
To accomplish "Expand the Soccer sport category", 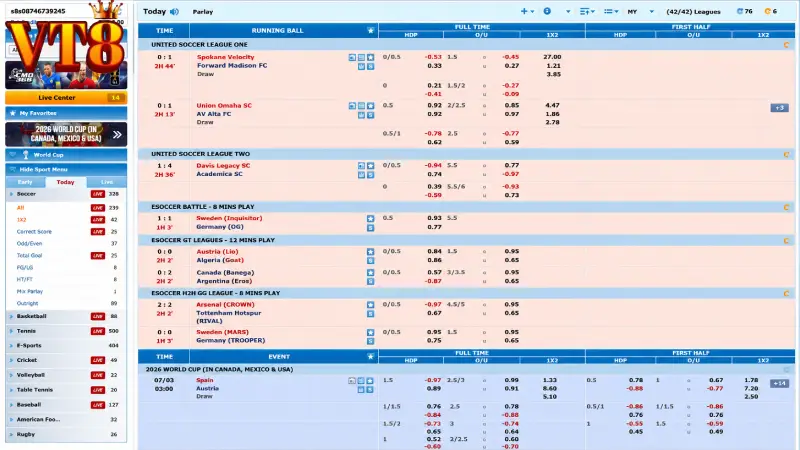I will click(66, 194).
